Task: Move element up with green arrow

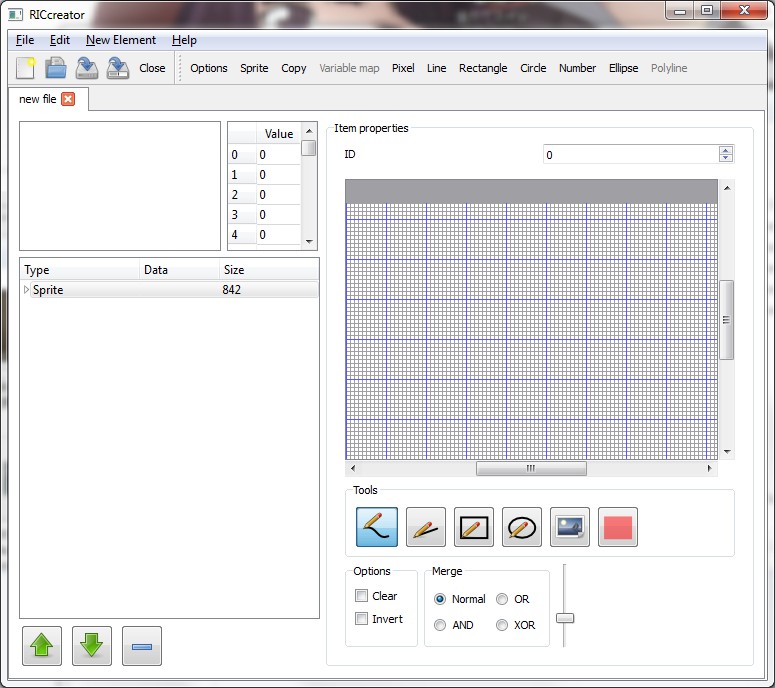Action: pyautogui.click(x=41, y=646)
